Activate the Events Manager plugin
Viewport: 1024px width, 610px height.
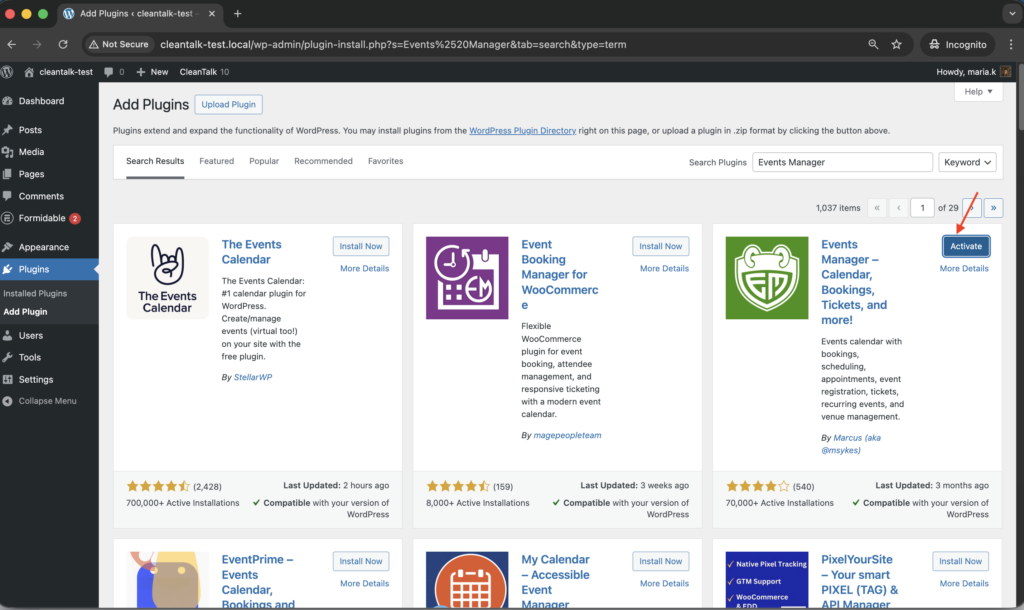pyautogui.click(x=965, y=246)
